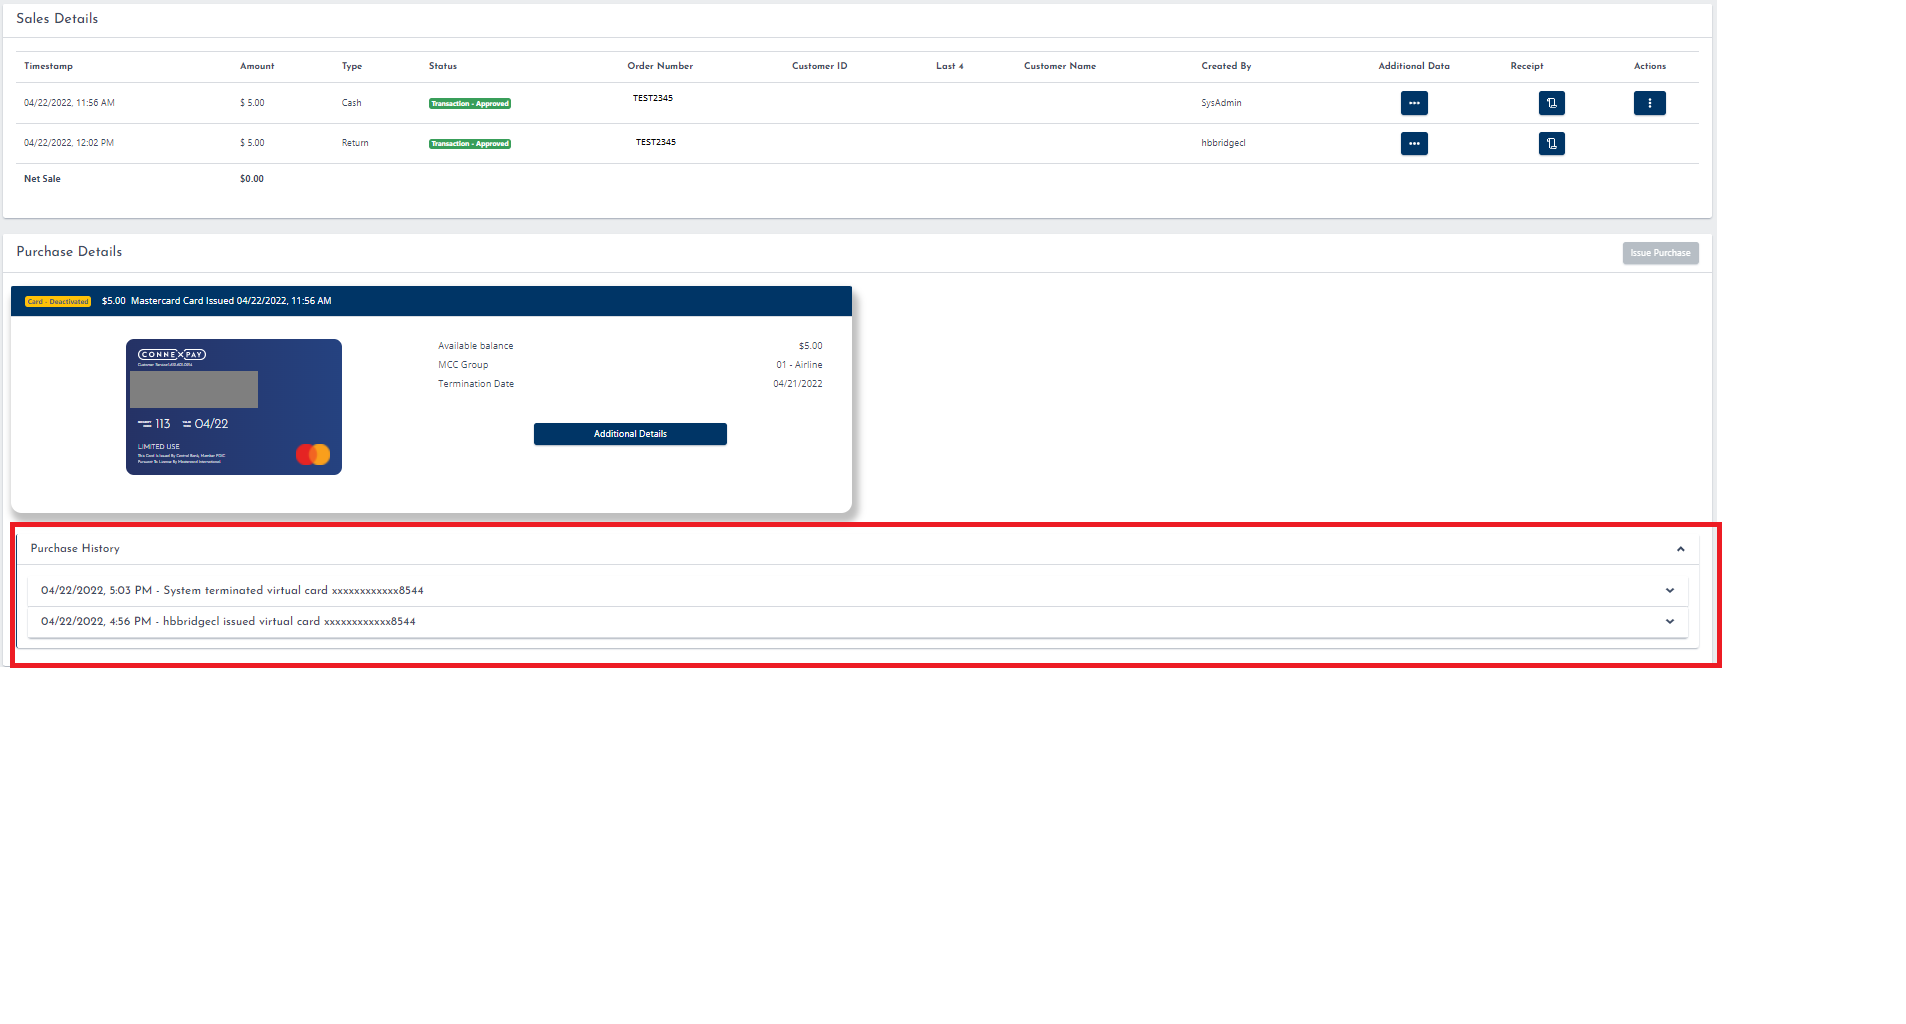Viewport: 1906px width, 1024px height.
Task: Click the Issue Purchase button
Action: pyautogui.click(x=1660, y=253)
